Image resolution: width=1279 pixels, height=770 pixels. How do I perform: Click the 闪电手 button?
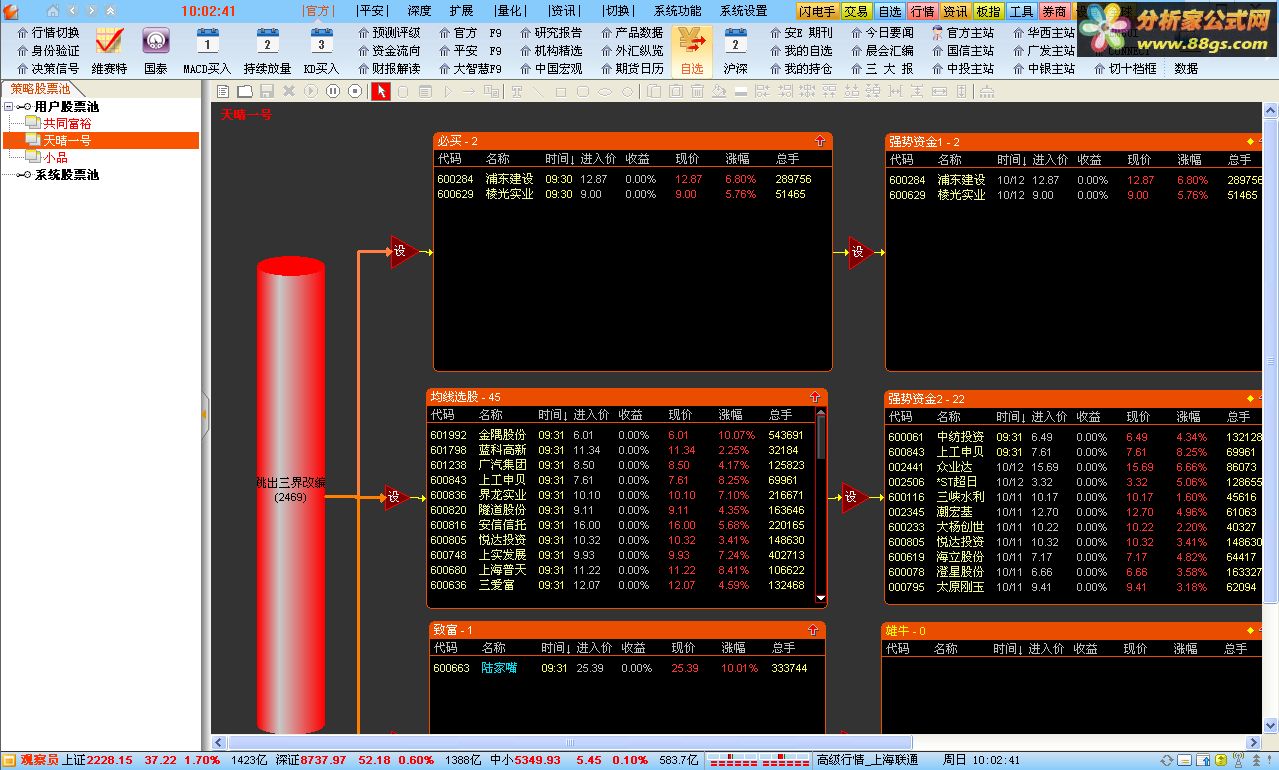[818, 12]
